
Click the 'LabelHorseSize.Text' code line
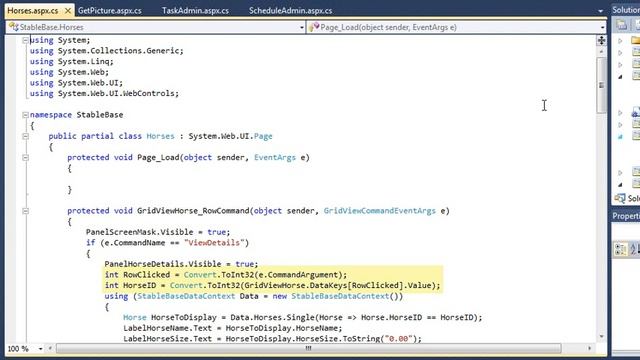point(272,339)
